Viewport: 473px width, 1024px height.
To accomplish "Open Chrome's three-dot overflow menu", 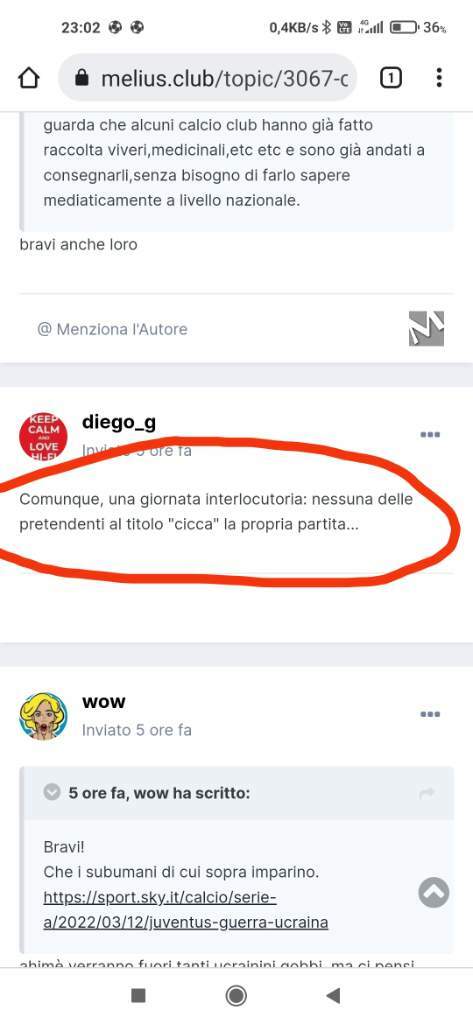I will (439, 78).
